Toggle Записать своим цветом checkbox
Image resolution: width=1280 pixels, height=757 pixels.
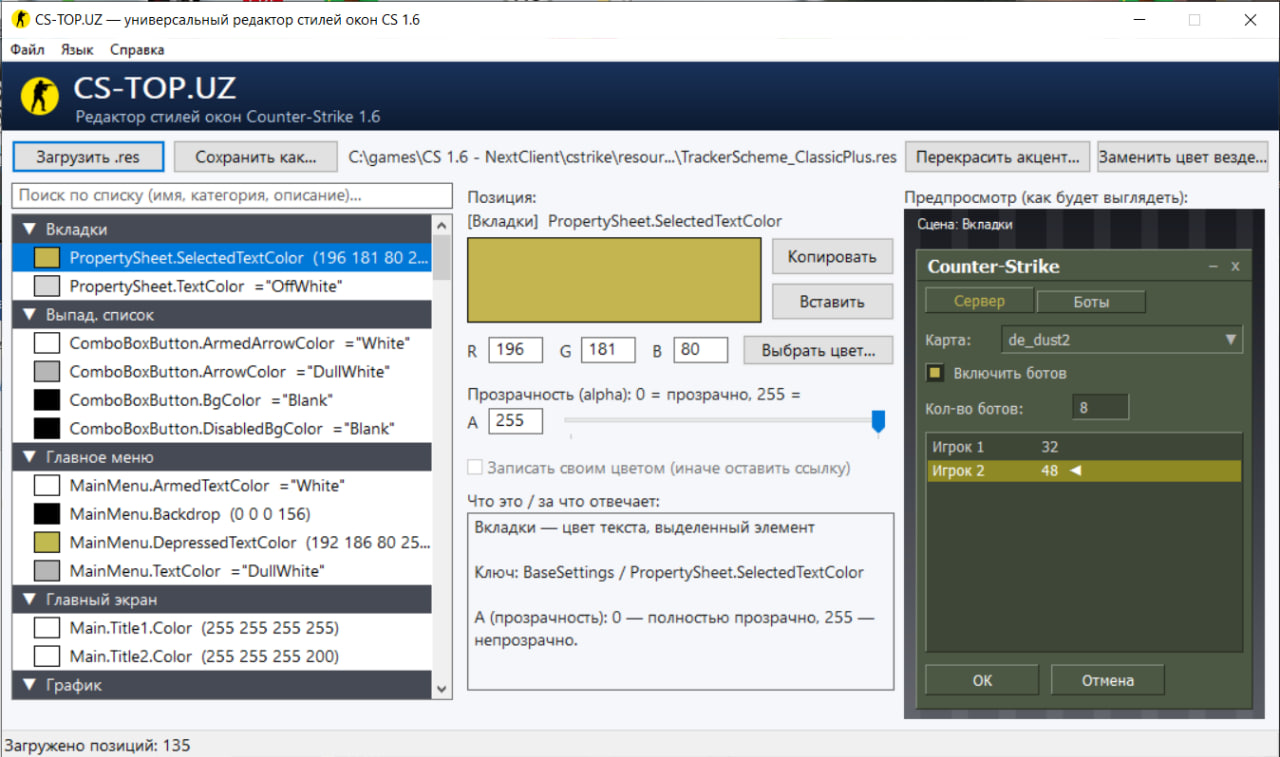click(x=476, y=467)
